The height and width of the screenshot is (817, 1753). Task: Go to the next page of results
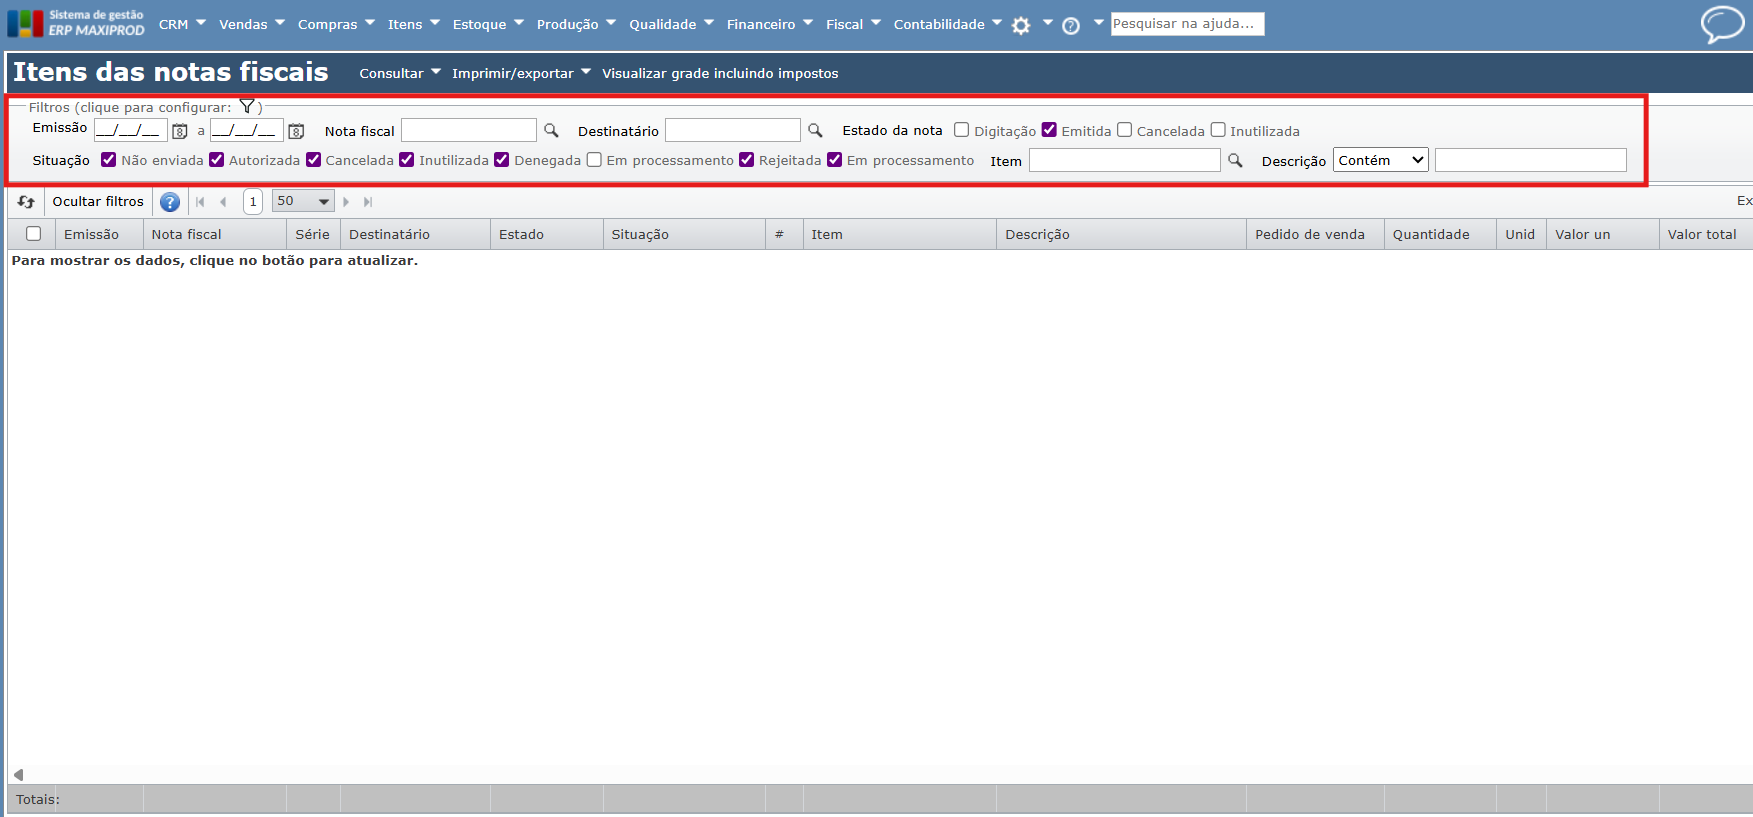pyautogui.click(x=346, y=202)
